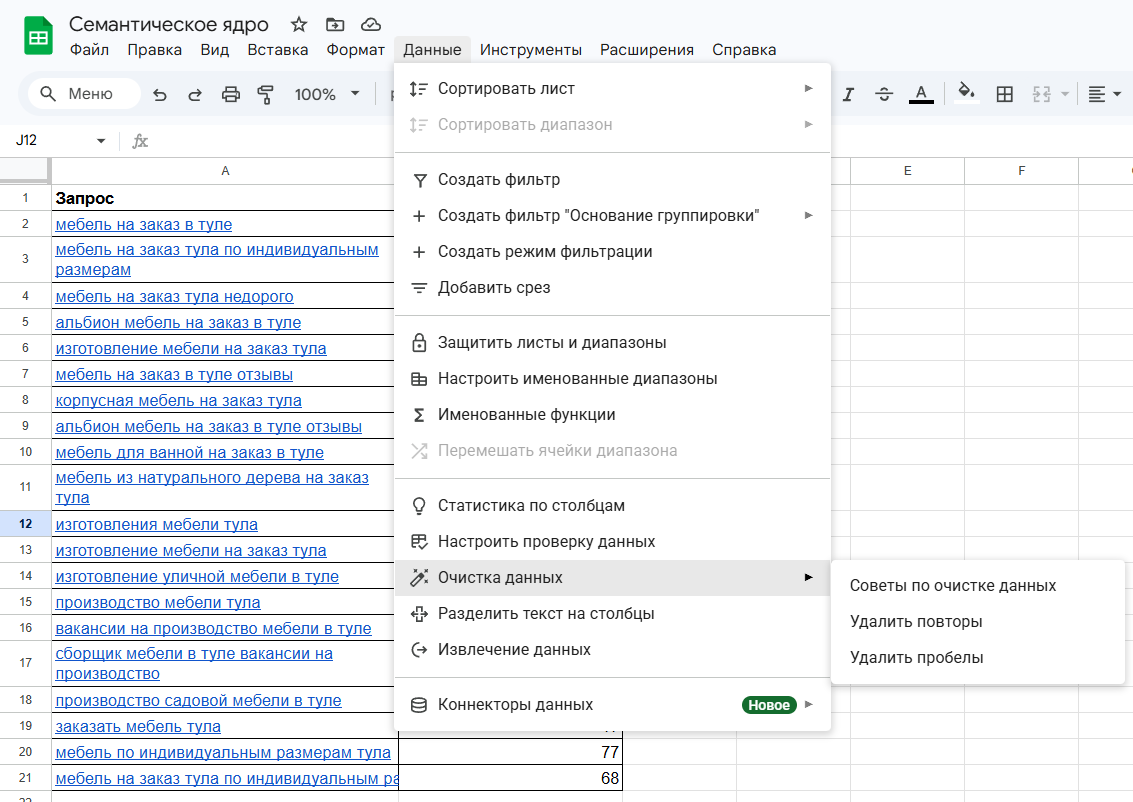
Task: Open the cell name box dropdown
Action: pyautogui.click(x=101, y=141)
